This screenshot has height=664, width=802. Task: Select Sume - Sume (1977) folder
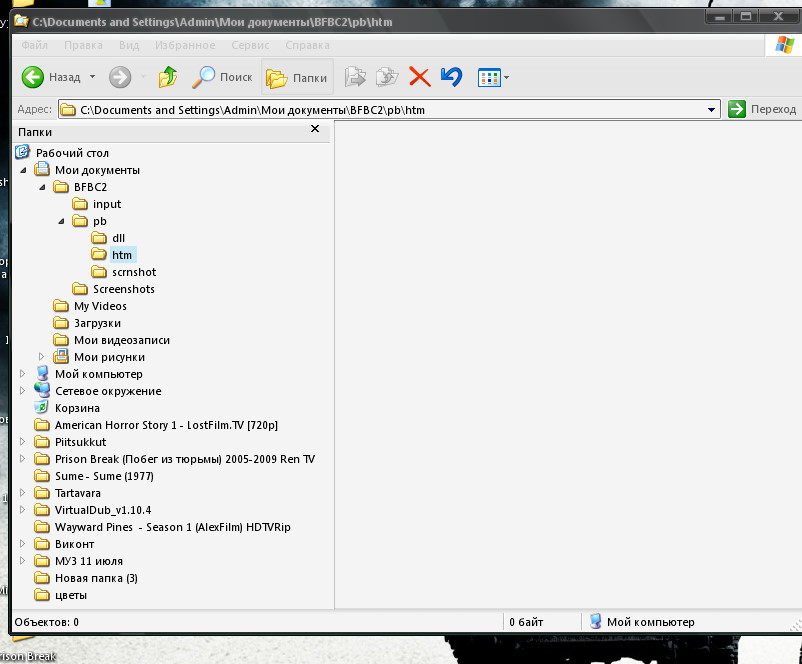click(104, 476)
